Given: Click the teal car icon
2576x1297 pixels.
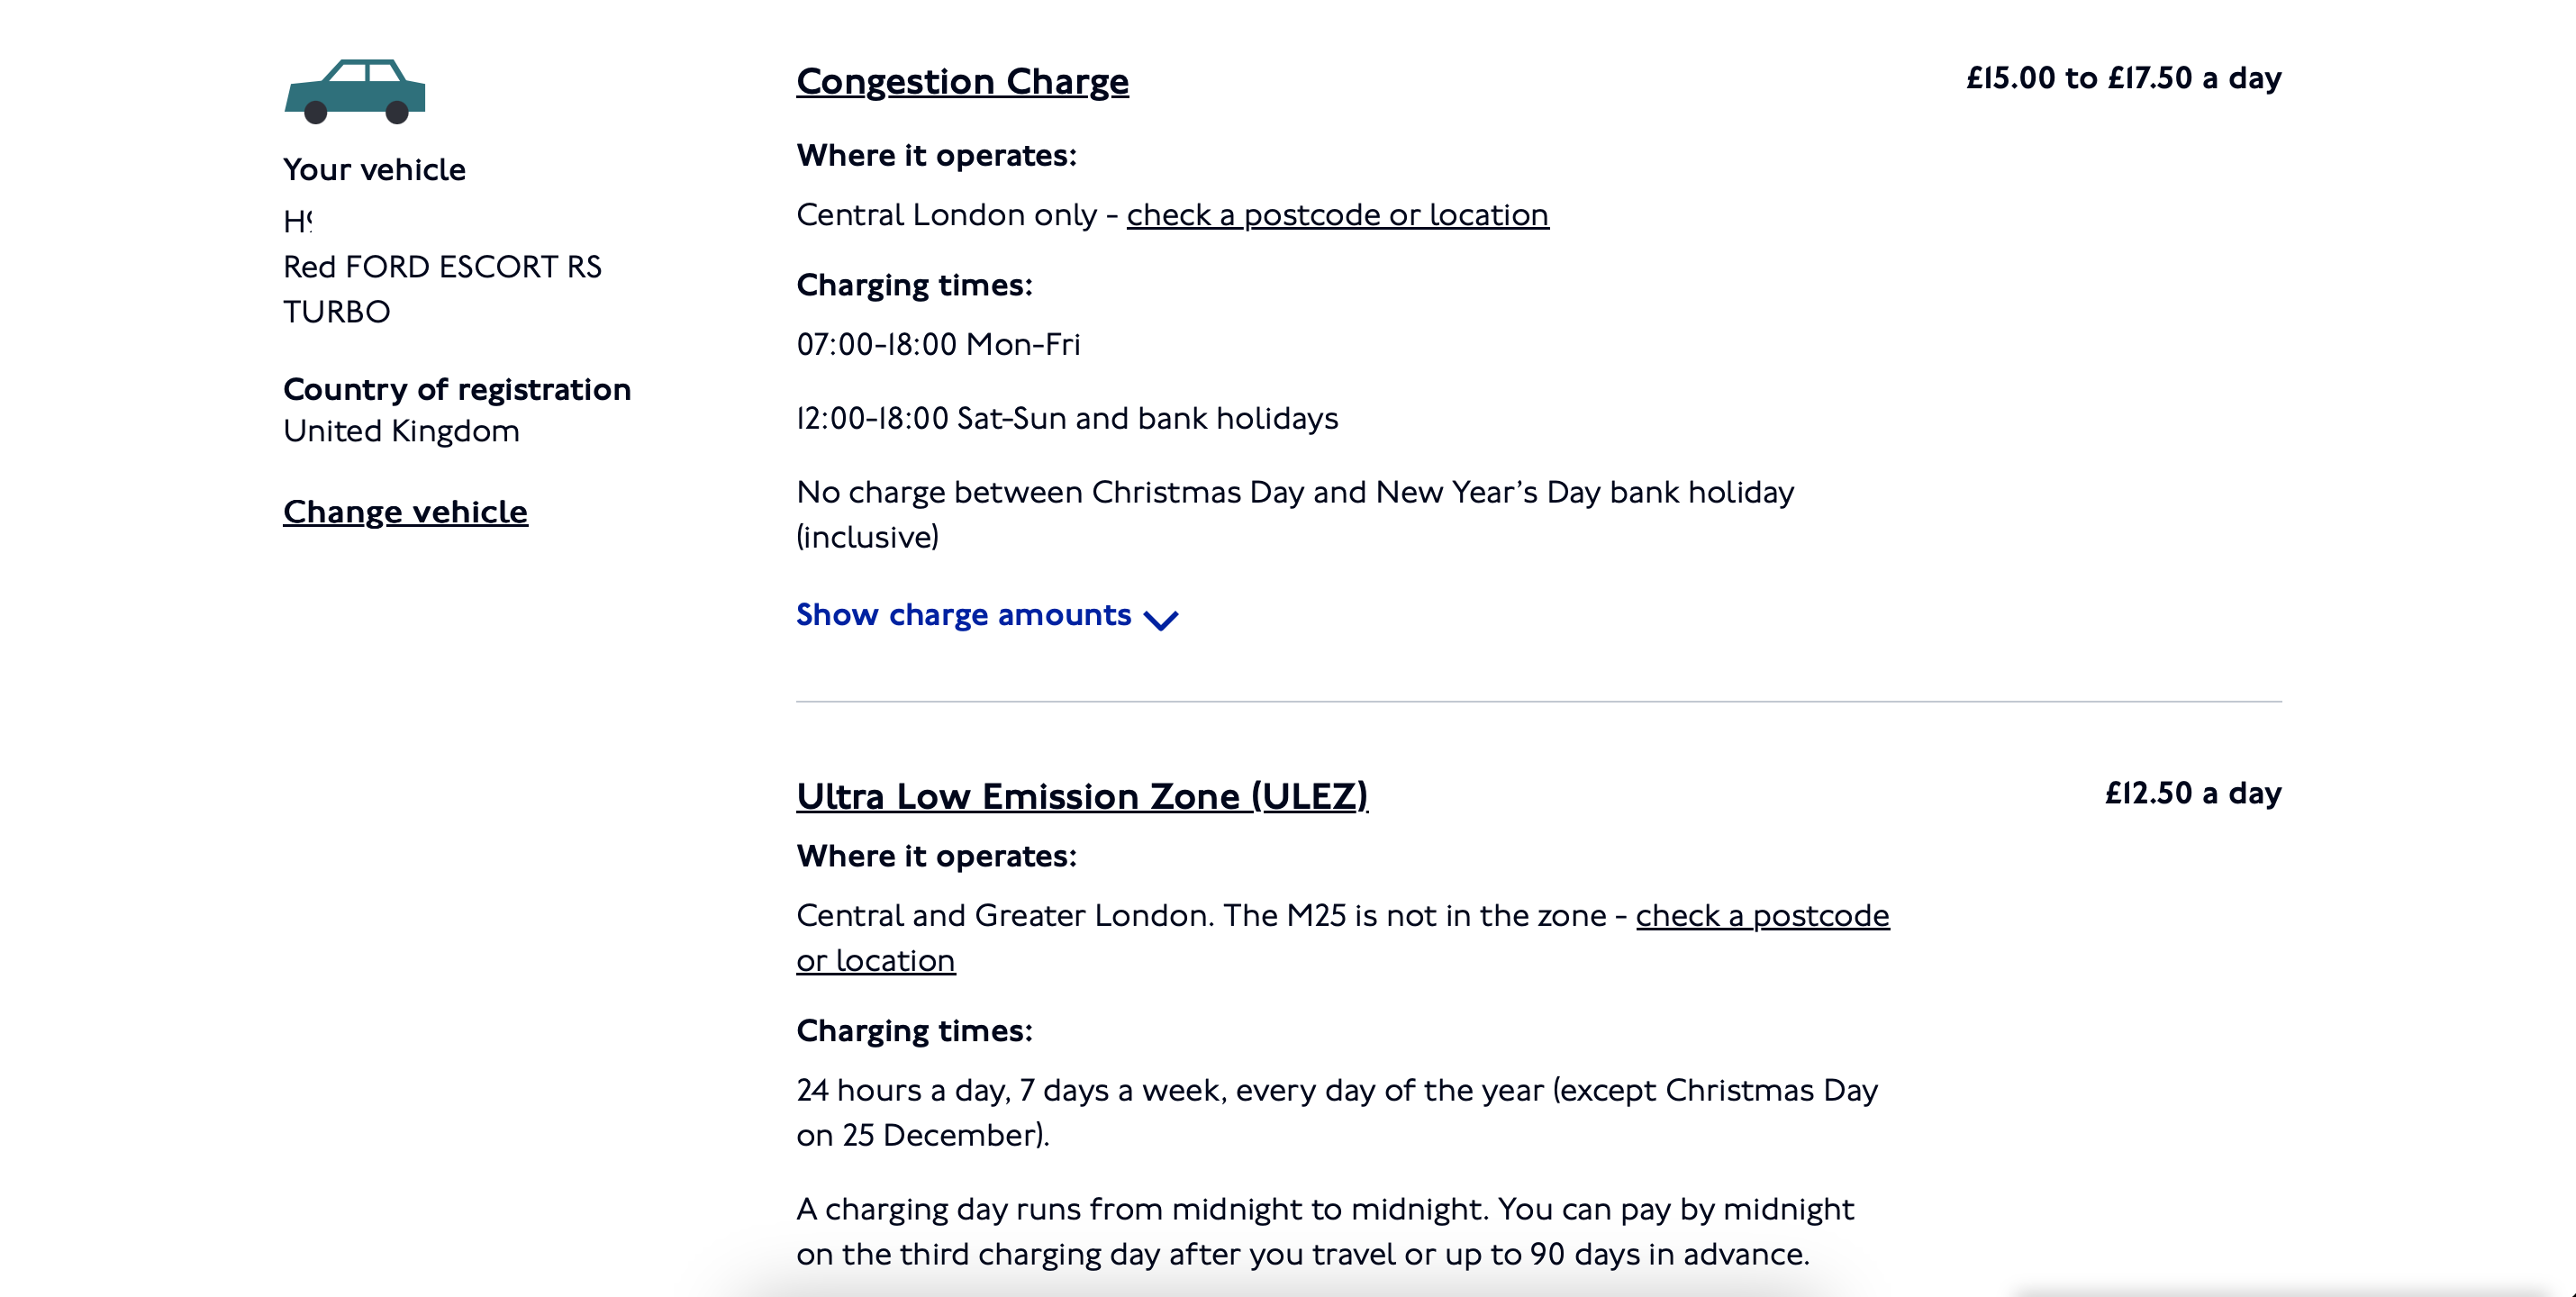Looking at the screenshot, I should click(355, 92).
